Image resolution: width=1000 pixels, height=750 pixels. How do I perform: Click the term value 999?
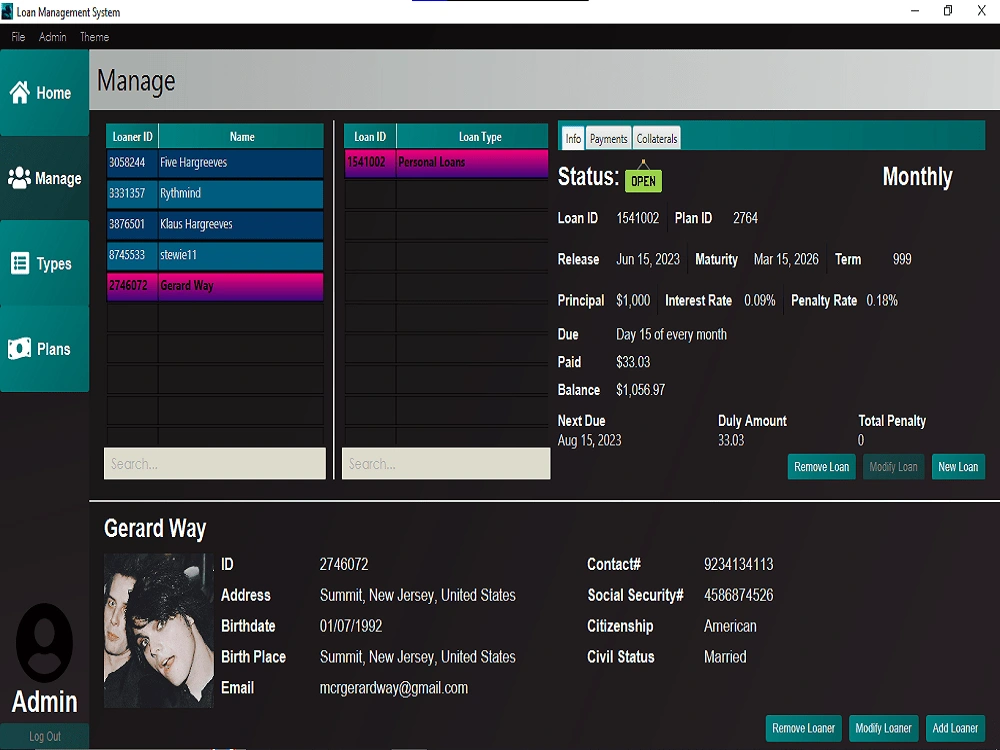pos(902,260)
